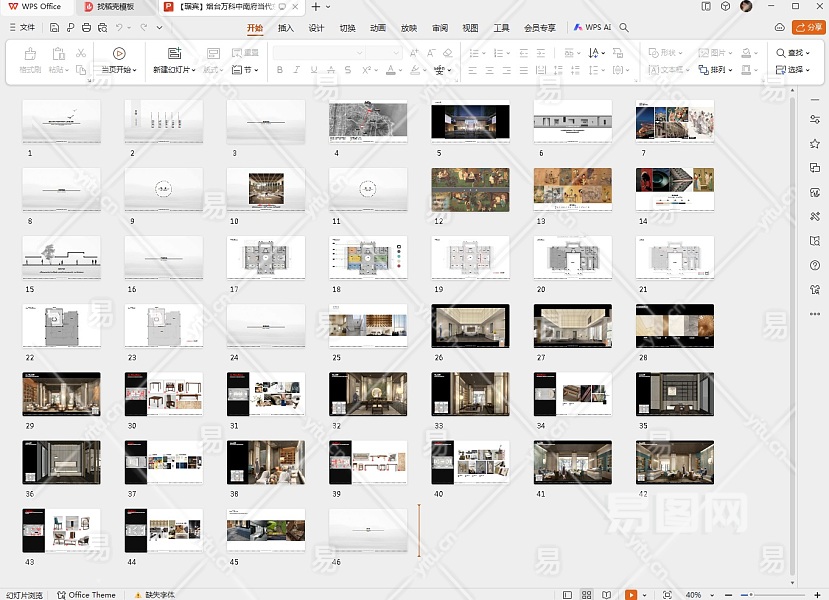
Task: Switch to normal view in status bar
Action: coord(568,595)
